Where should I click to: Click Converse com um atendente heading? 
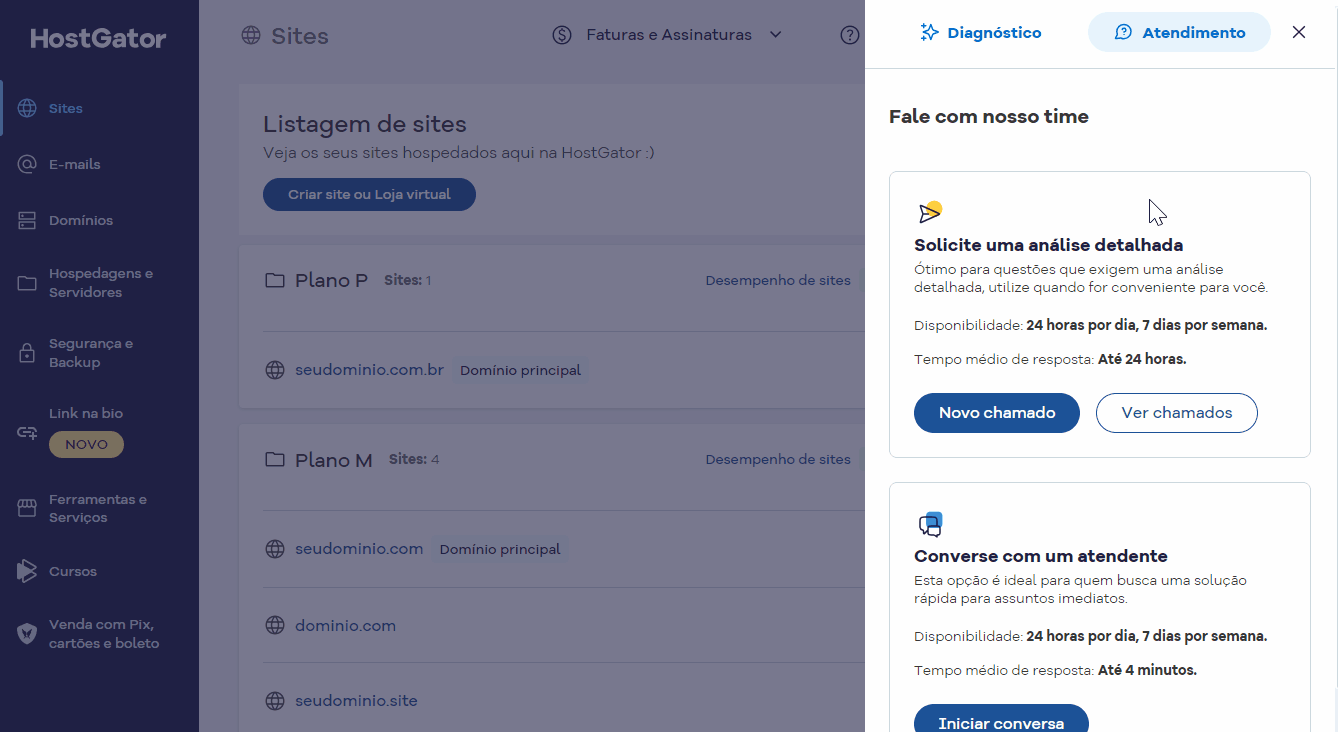tap(1041, 556)
